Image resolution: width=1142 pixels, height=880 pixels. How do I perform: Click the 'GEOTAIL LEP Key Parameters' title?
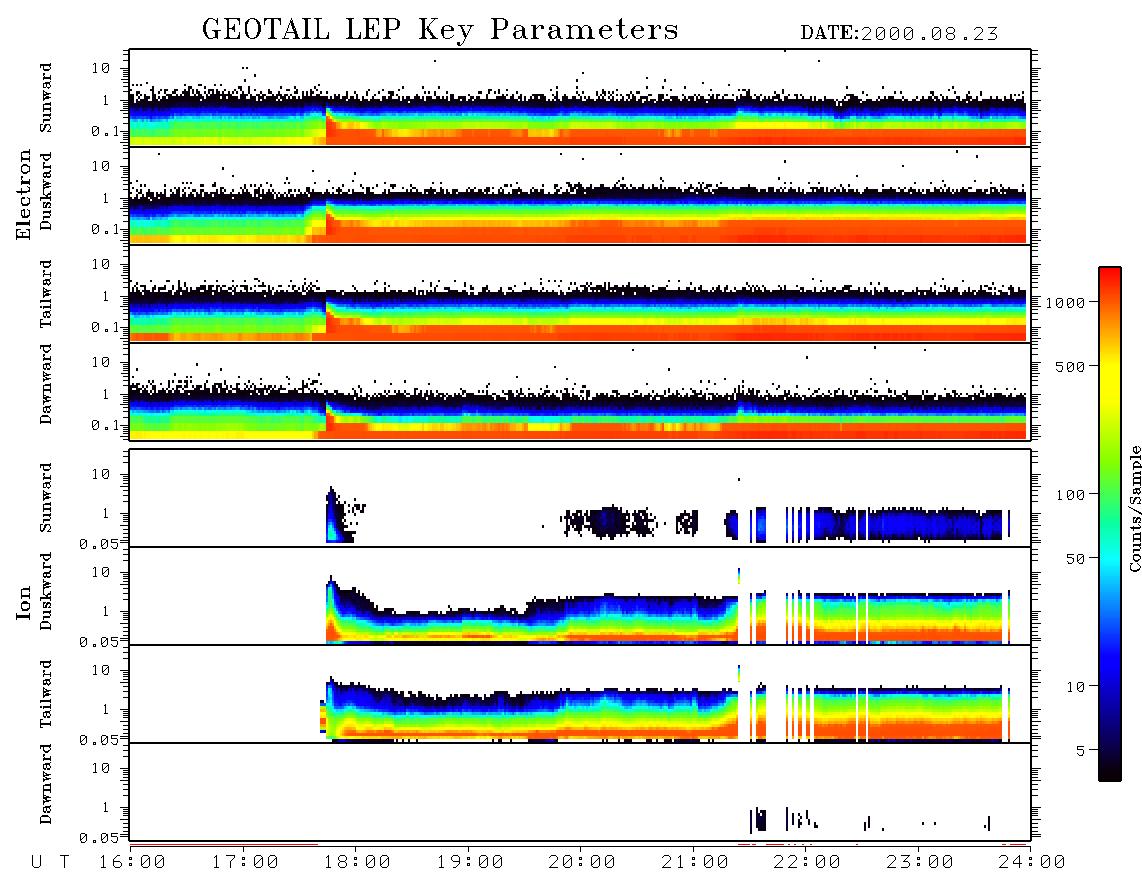pyautogui.click(x=440, y=30)
